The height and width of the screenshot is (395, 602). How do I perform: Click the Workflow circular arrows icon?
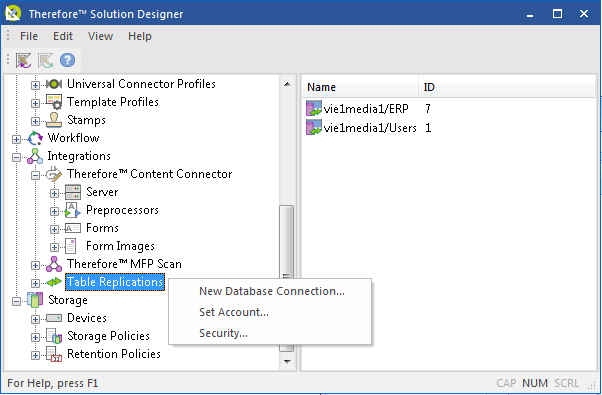click(x=35, y=138)
